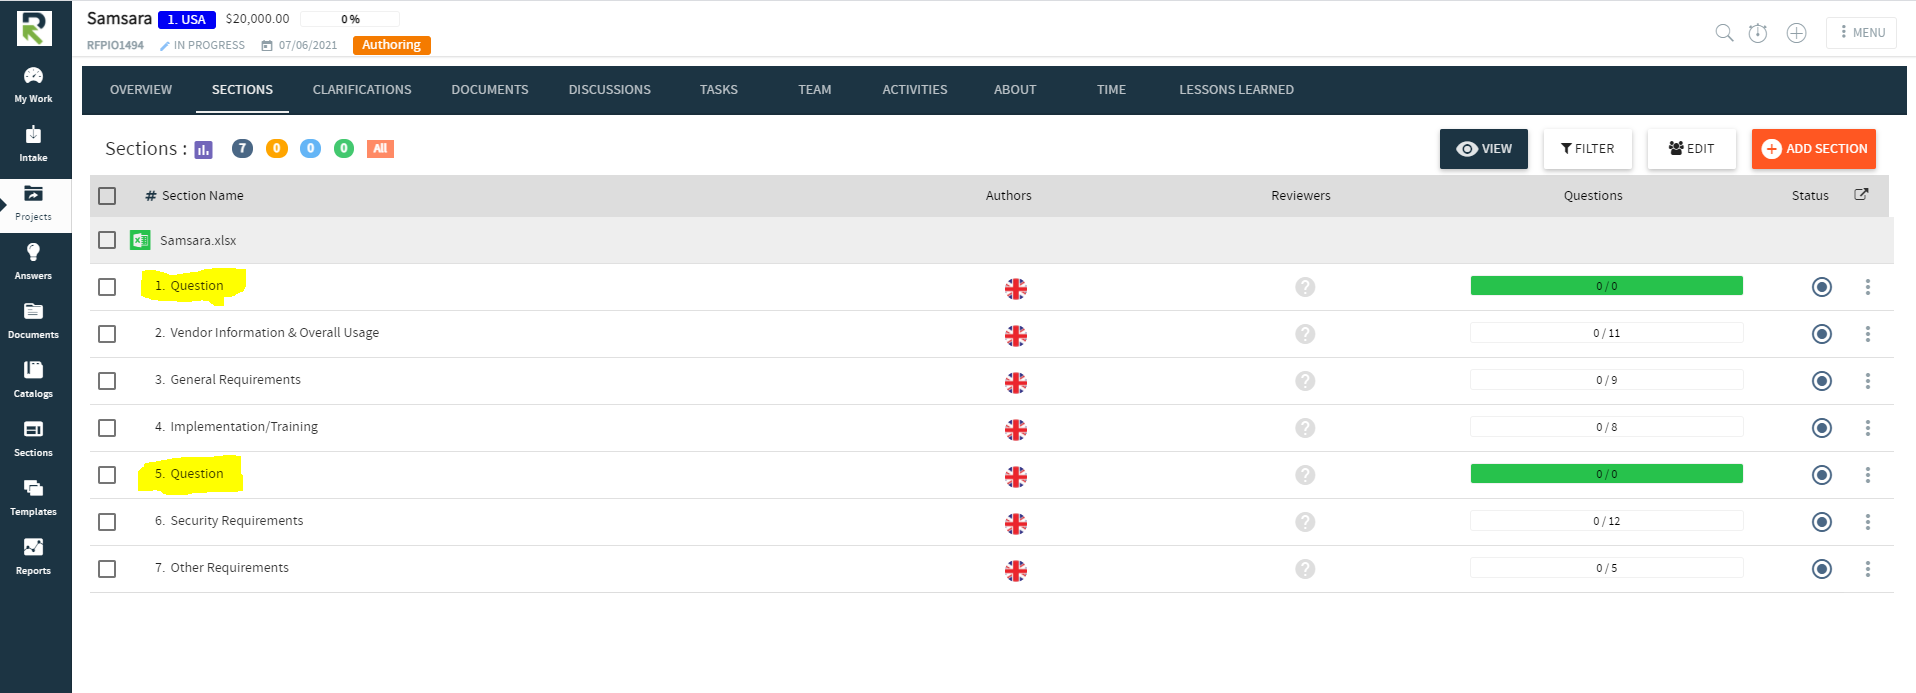The height and width of the screenshot is (693, 1916).
Task: Switch to the OVERVIEW tab
Action: [141, 90]
